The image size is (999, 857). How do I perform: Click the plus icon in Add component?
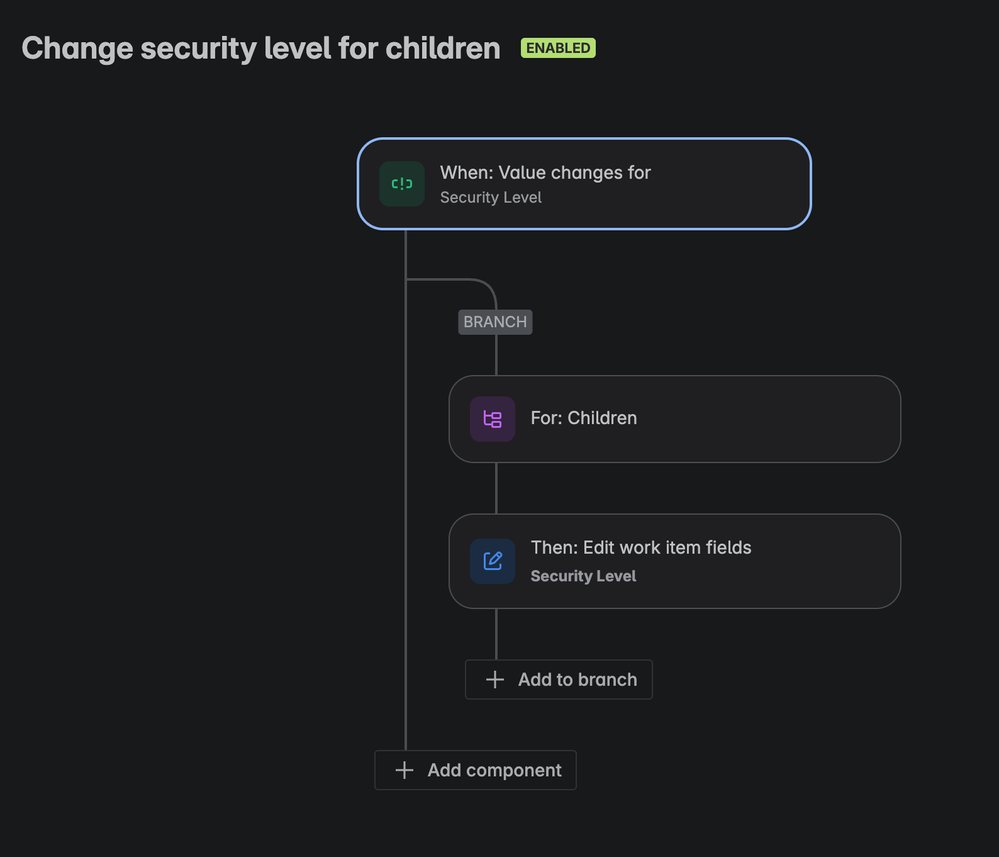[x=404, y=770]
